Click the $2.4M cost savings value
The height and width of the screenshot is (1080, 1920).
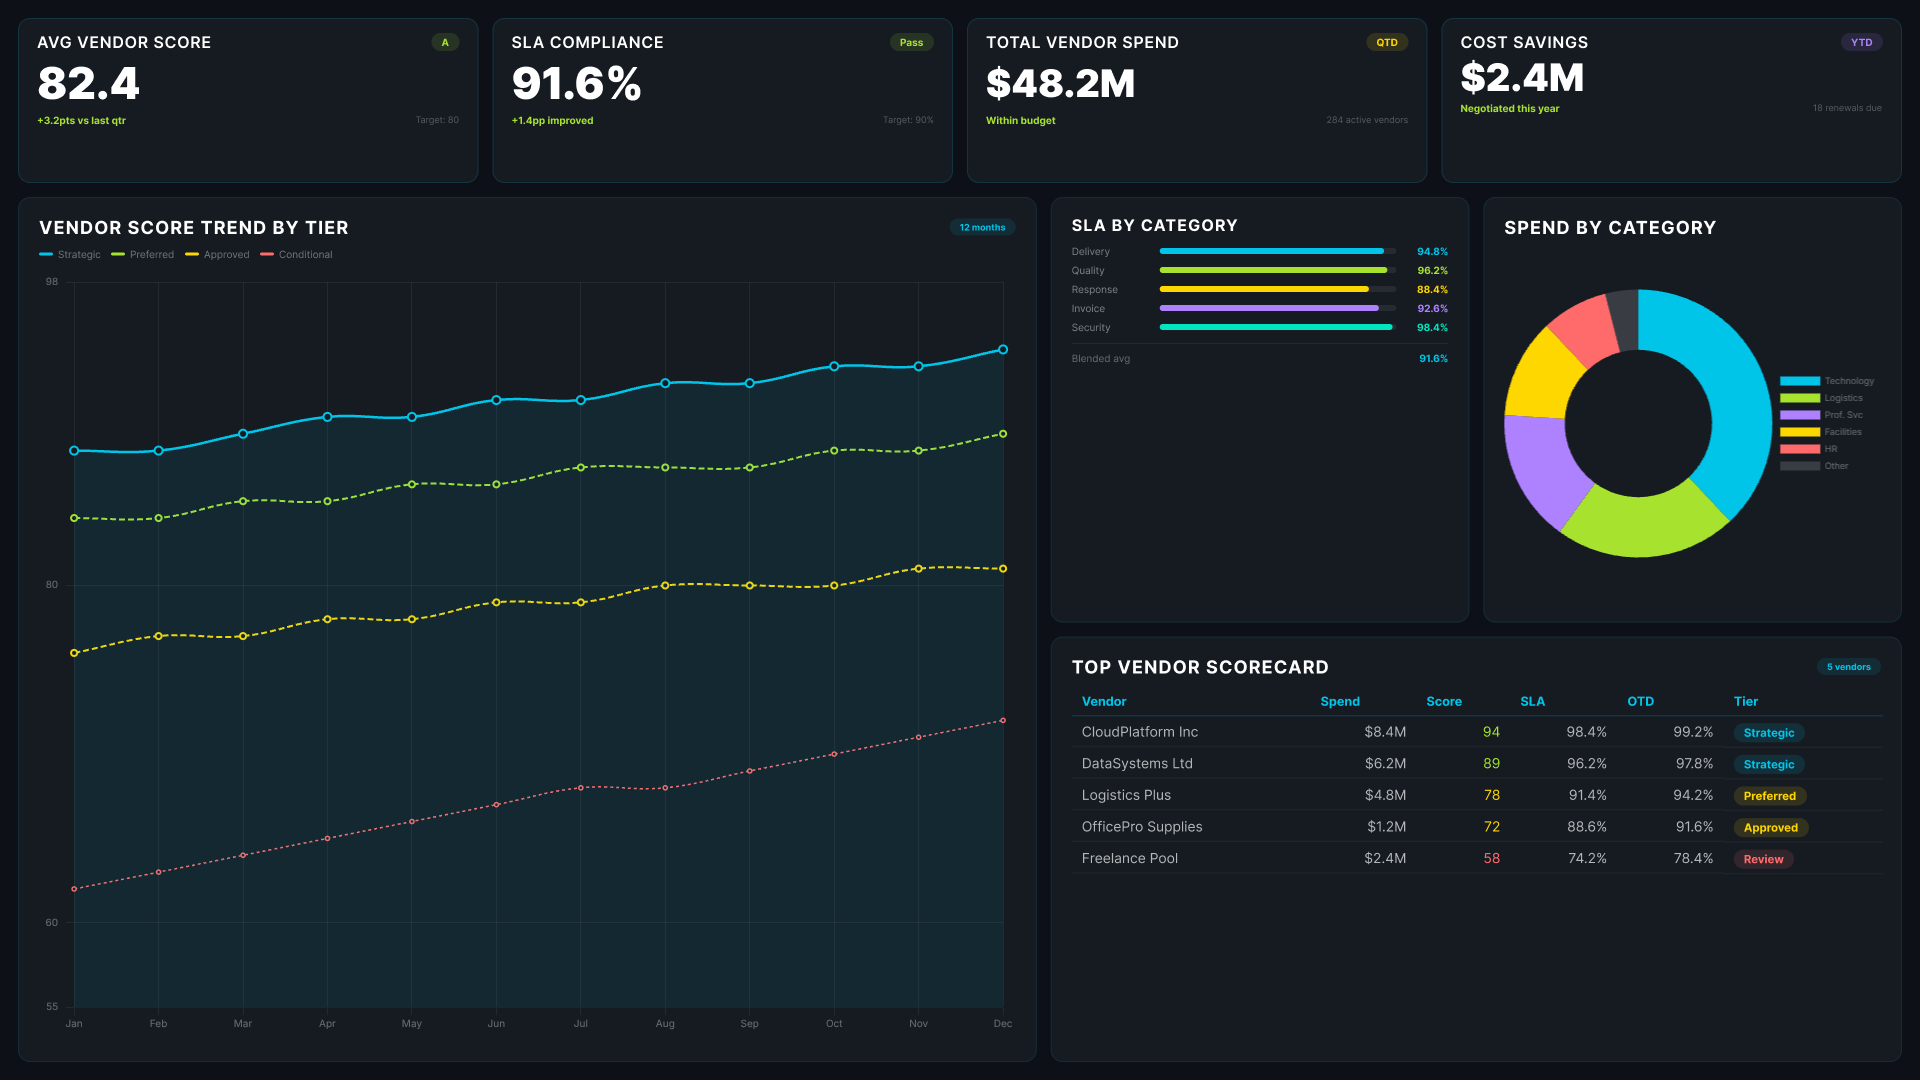pyautogui.click(x=1522, y=78)
